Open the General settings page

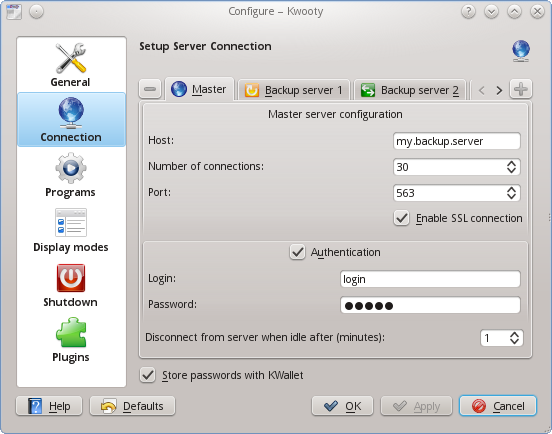71,65
